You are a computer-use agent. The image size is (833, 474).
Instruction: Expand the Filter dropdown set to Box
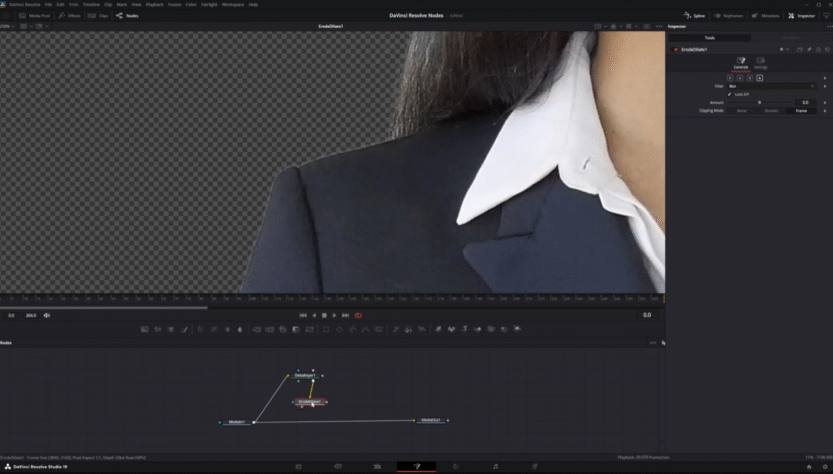(770, 86)
